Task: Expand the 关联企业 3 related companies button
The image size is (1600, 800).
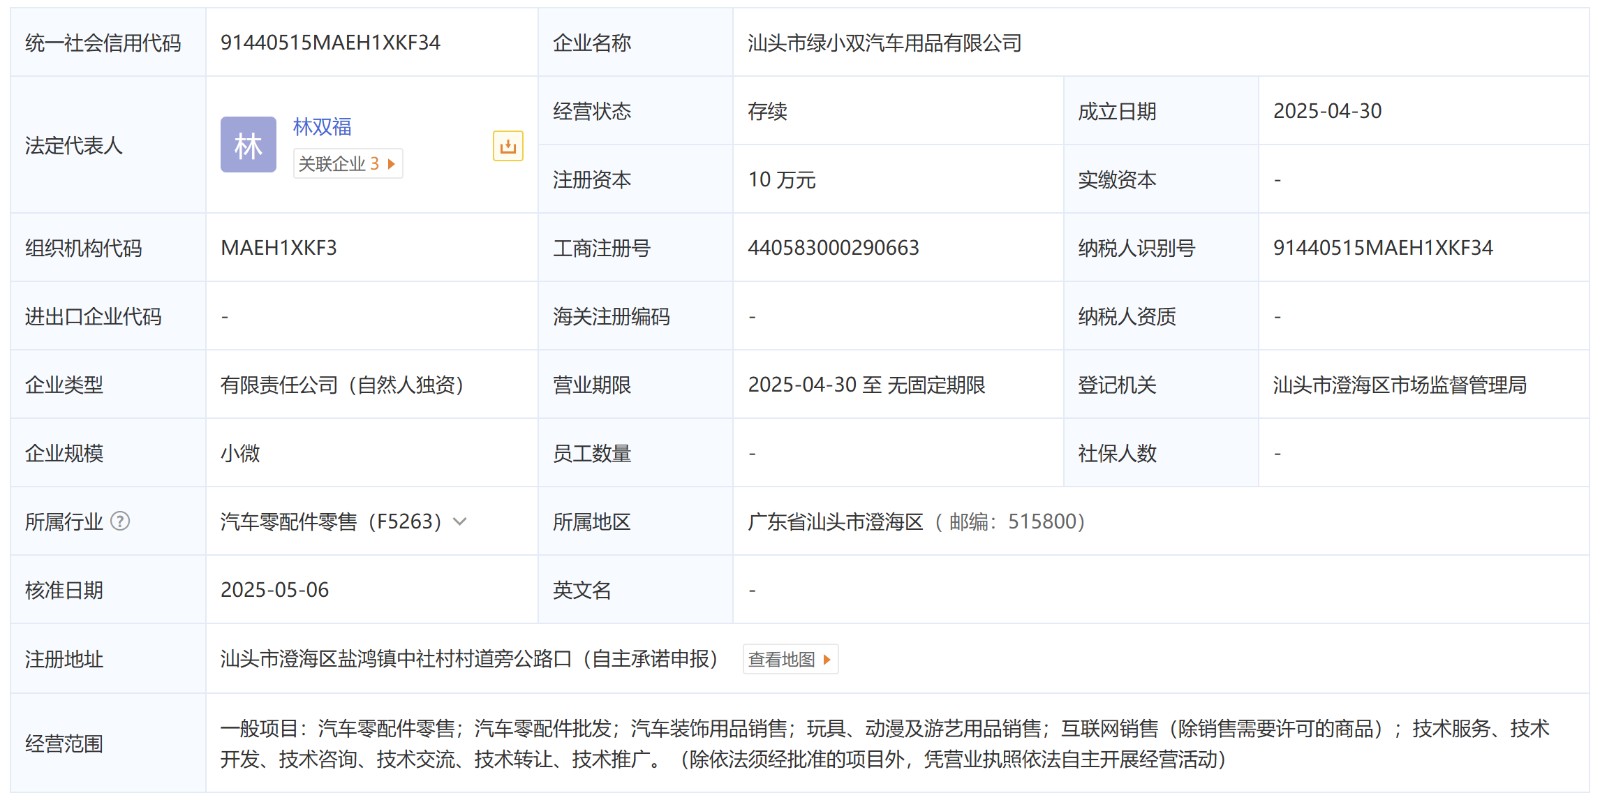Action: [x=347, y=164]
